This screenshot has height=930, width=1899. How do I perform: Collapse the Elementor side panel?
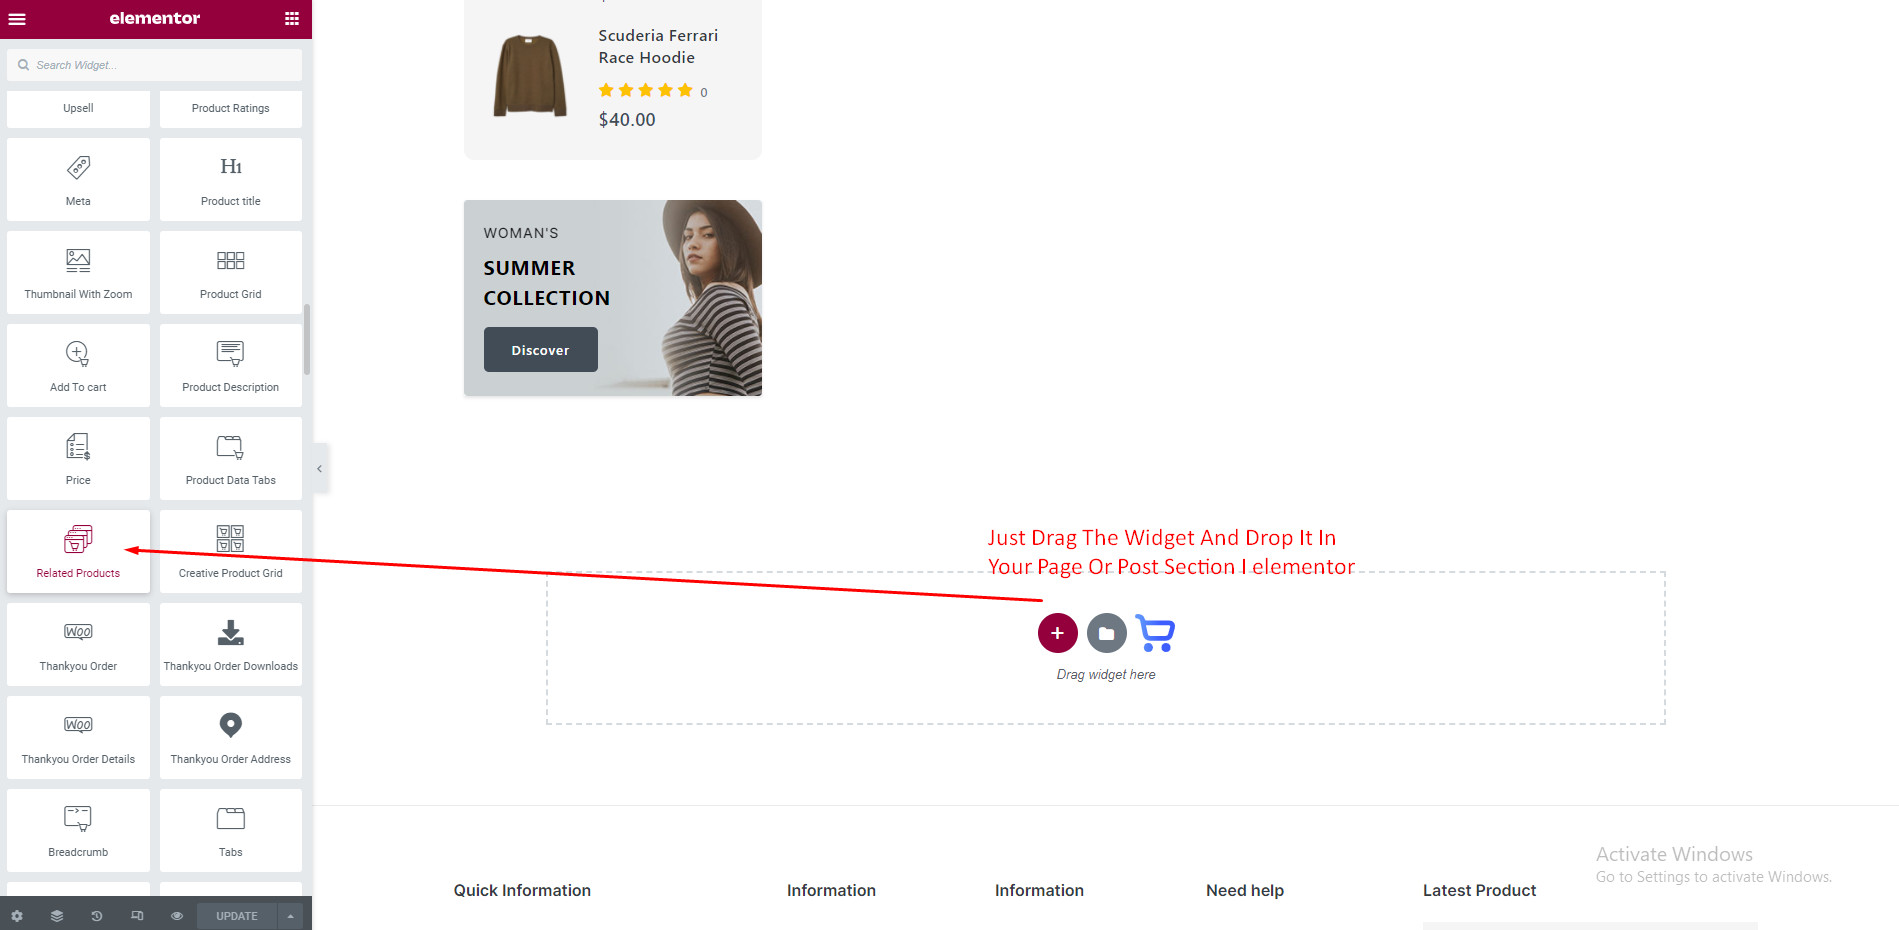pyautogui.click(x=319, y=468)
